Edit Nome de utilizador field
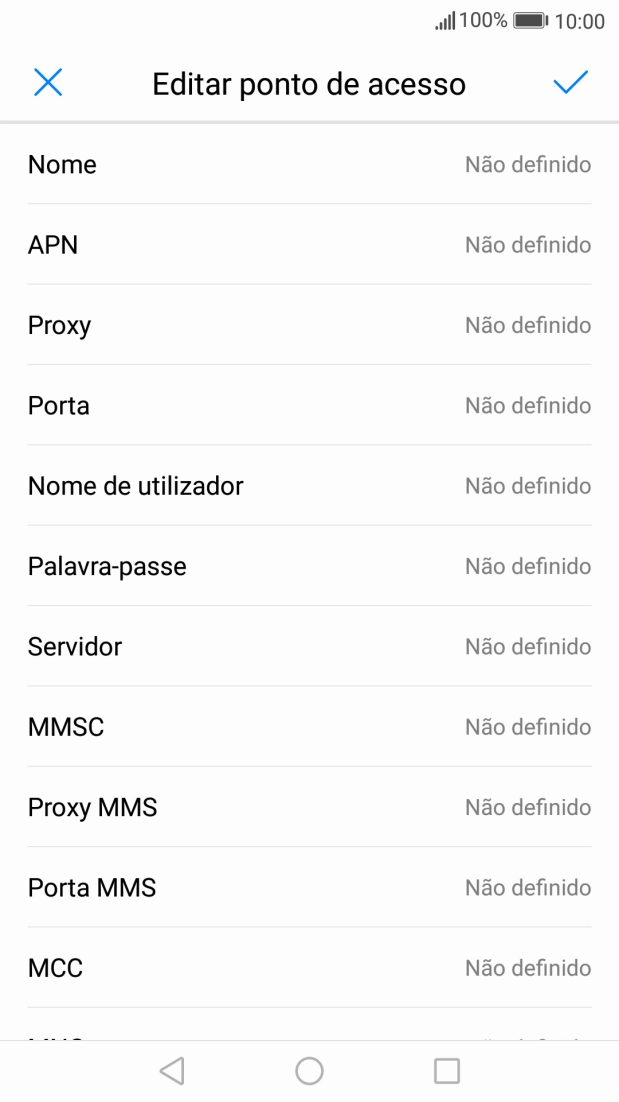The width and height of the screenshot is (619, 1102). pyautogui.click(x=309, y=486)
